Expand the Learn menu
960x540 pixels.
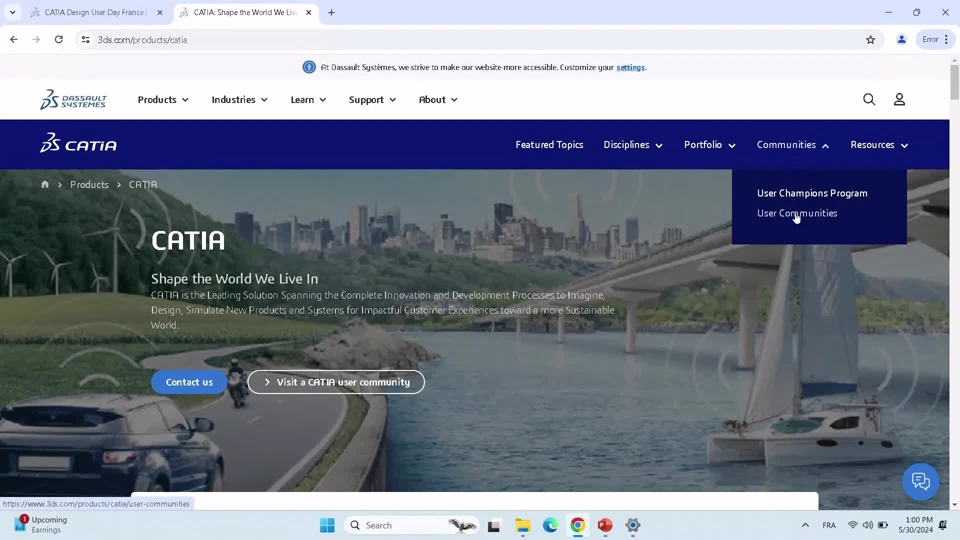[x=308, y=99]
